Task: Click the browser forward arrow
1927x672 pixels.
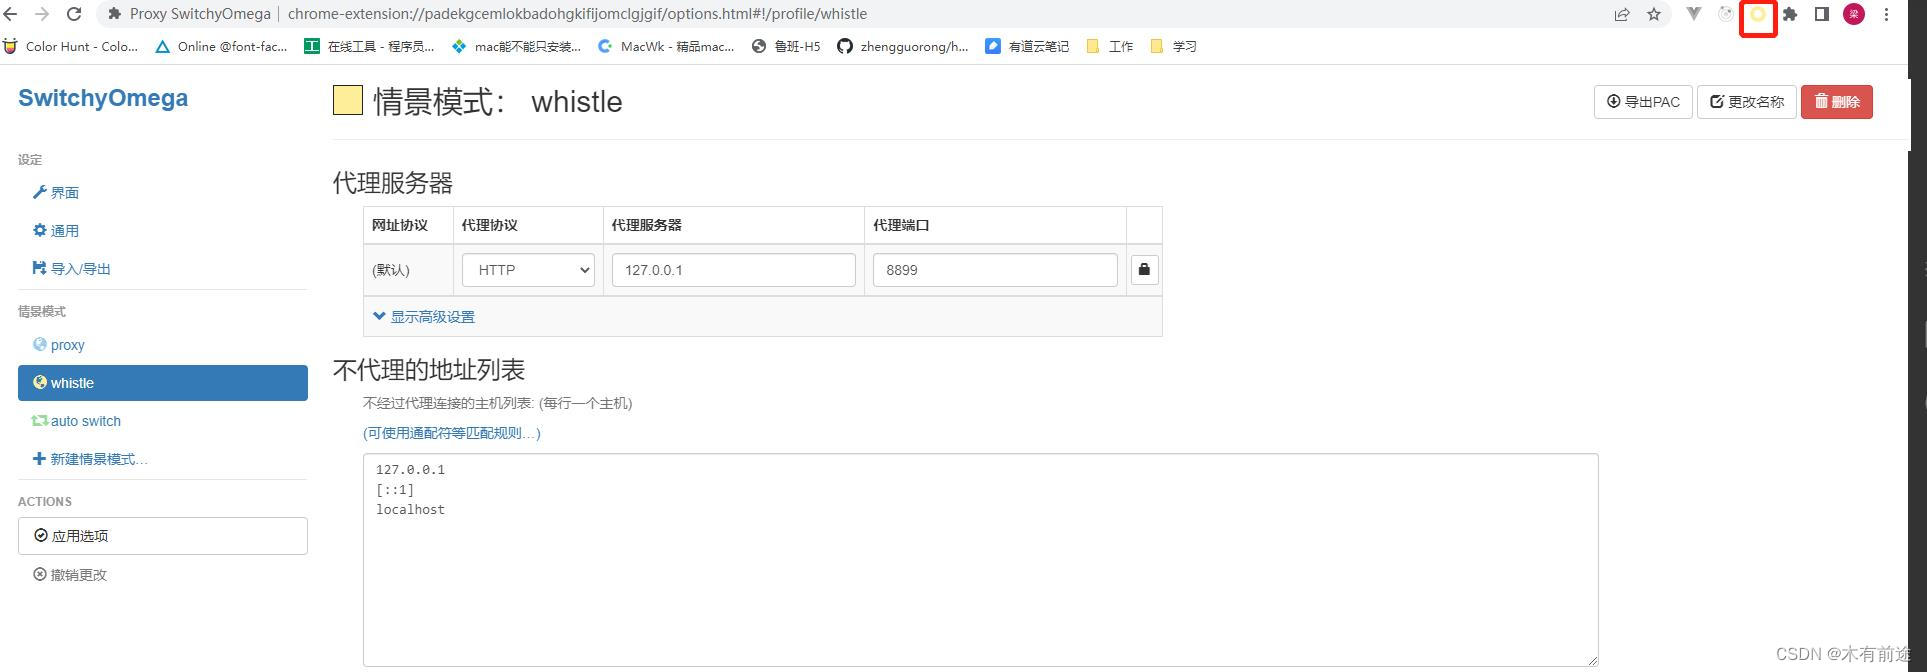Action: pos(42,14)
